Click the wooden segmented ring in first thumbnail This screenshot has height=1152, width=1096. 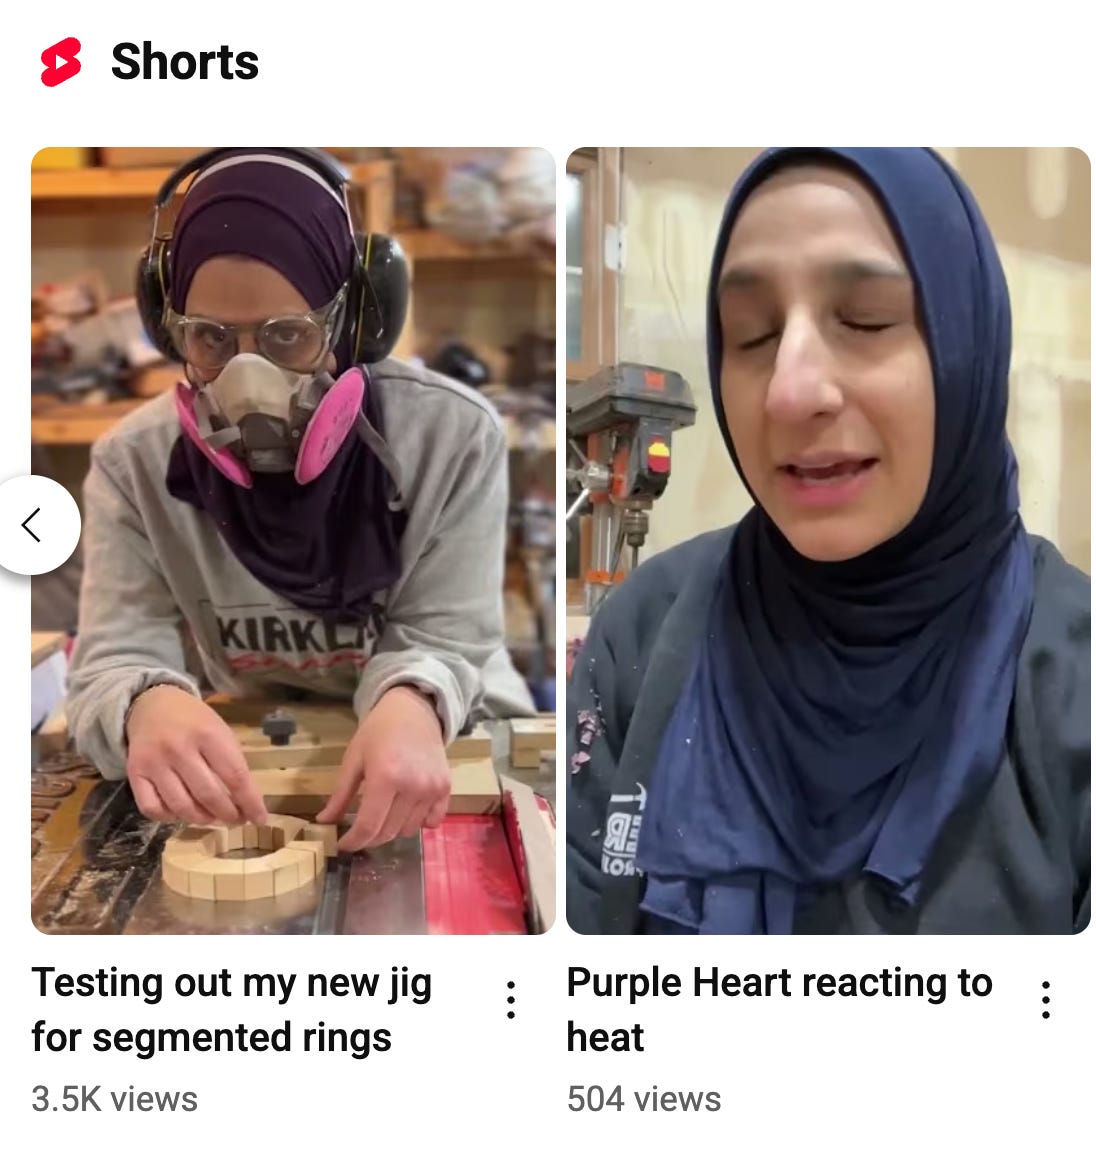click(246, 857)
